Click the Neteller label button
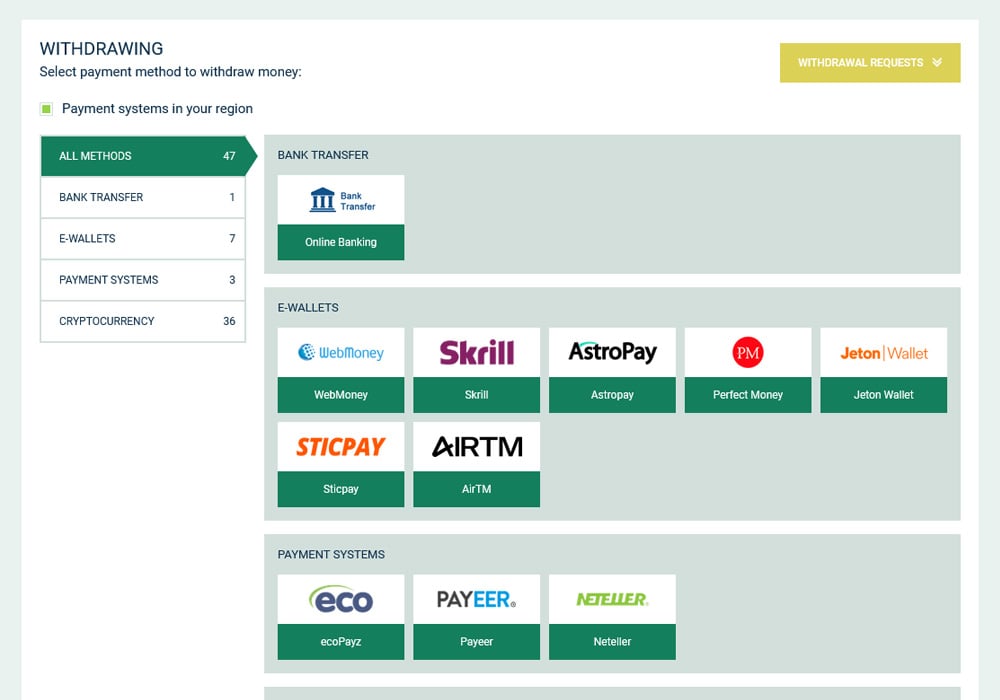This screenshot has height=700, width=1000. pyautogui.click(x=612, y=641)
